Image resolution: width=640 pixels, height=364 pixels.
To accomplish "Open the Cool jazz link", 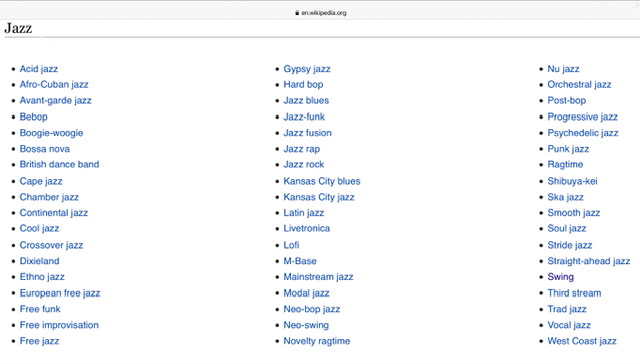I will coord(39,229).
